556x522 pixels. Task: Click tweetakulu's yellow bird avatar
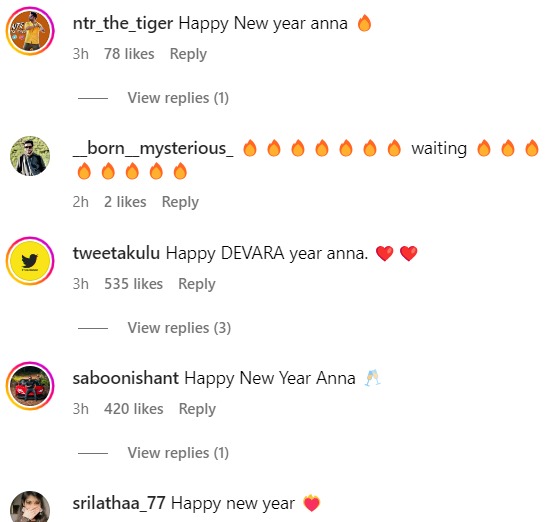pos(30,261)
